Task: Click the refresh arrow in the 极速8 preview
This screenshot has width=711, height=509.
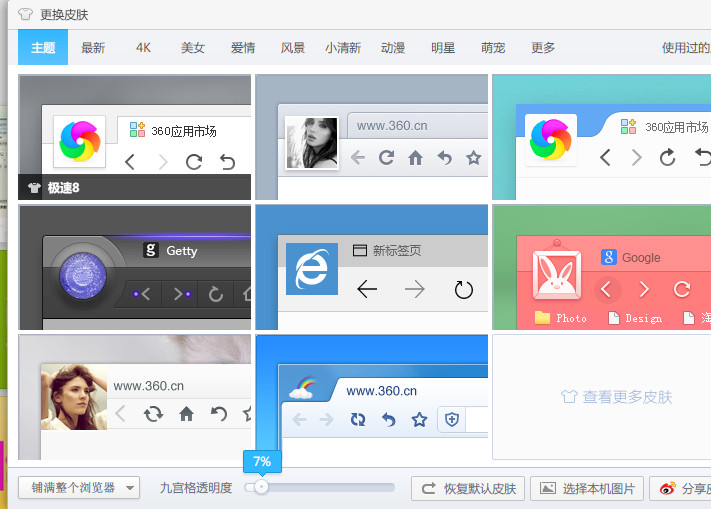Action: pyautogui.click(x=194, y=161)
